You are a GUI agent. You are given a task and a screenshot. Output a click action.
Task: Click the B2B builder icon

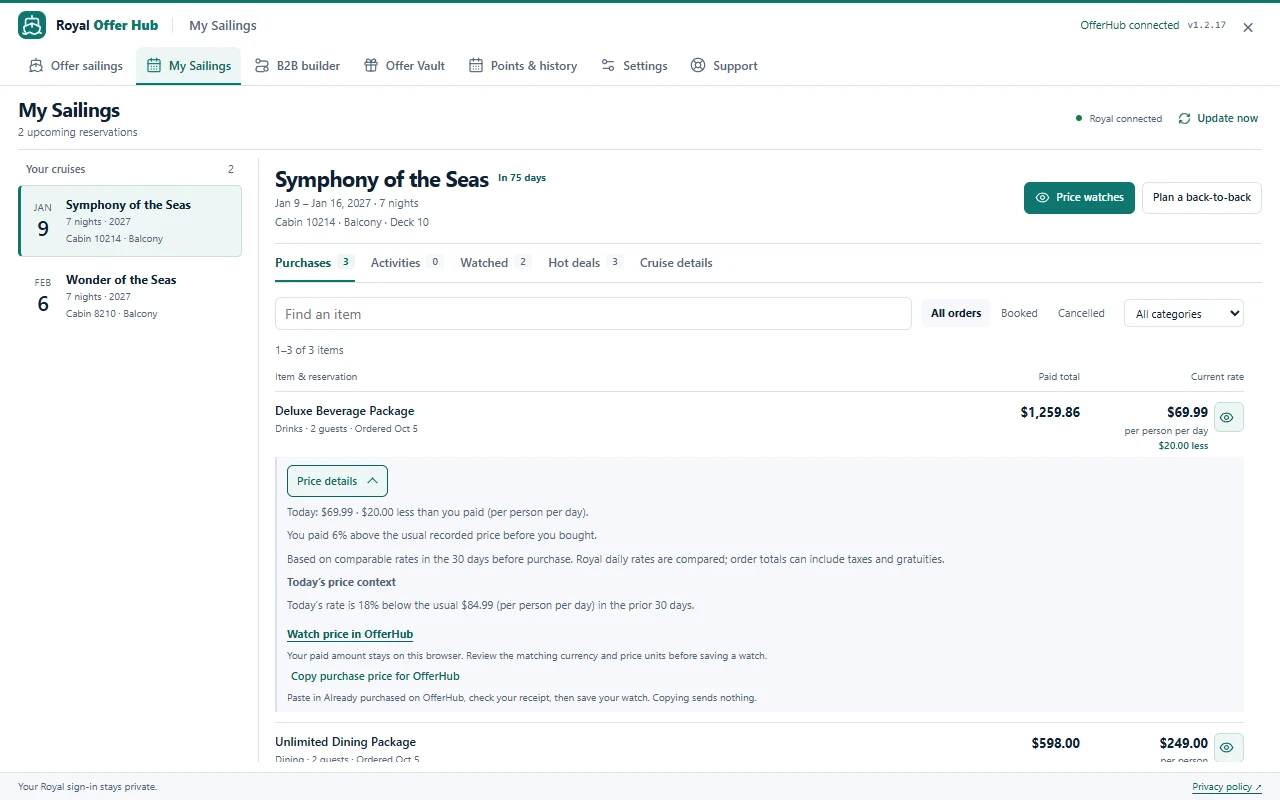tap(262, 66)
